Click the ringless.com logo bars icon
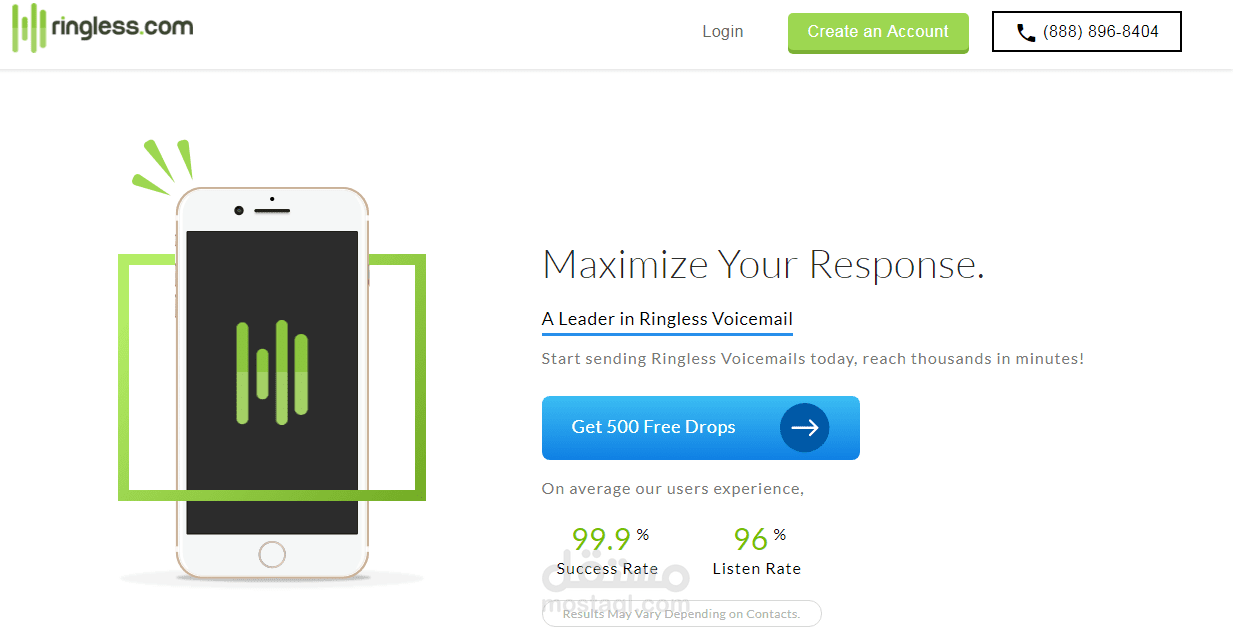 point(28,28)
